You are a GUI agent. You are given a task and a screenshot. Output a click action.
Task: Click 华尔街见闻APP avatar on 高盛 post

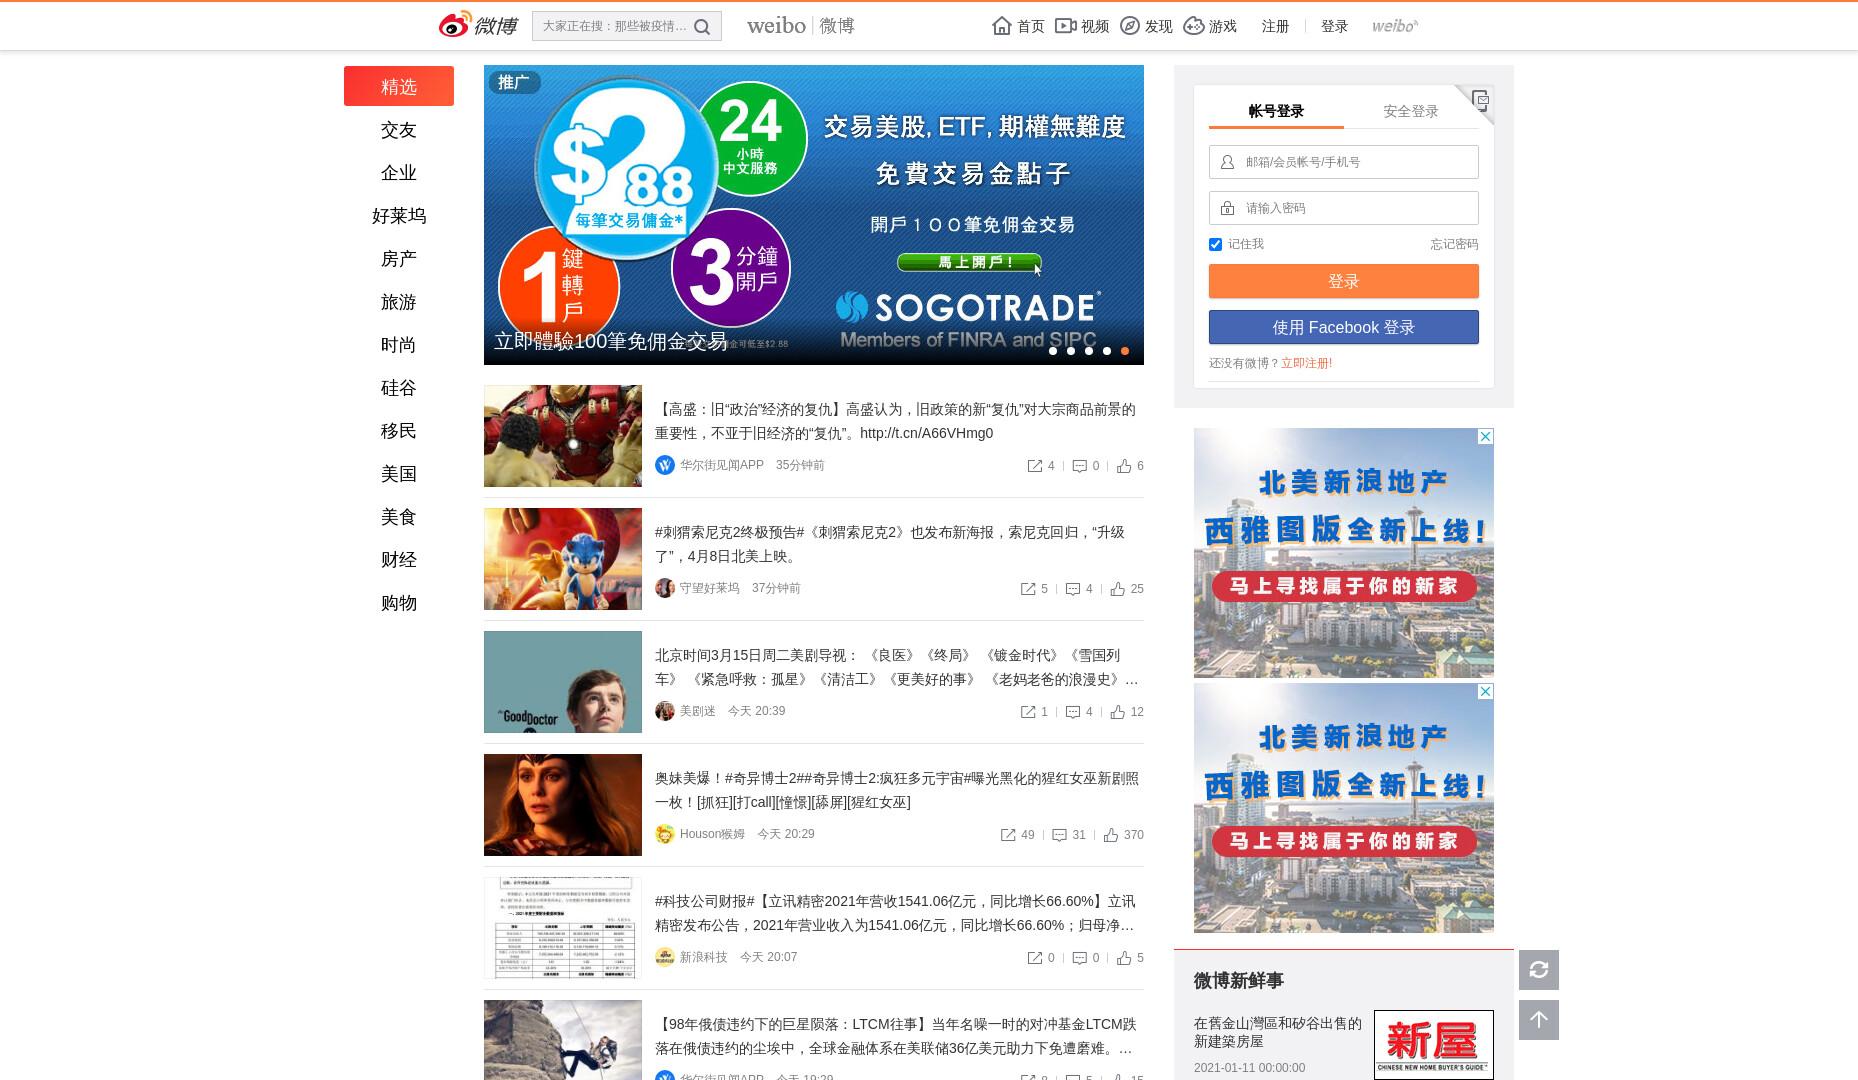pyautogui.click(x=665, y=465)
